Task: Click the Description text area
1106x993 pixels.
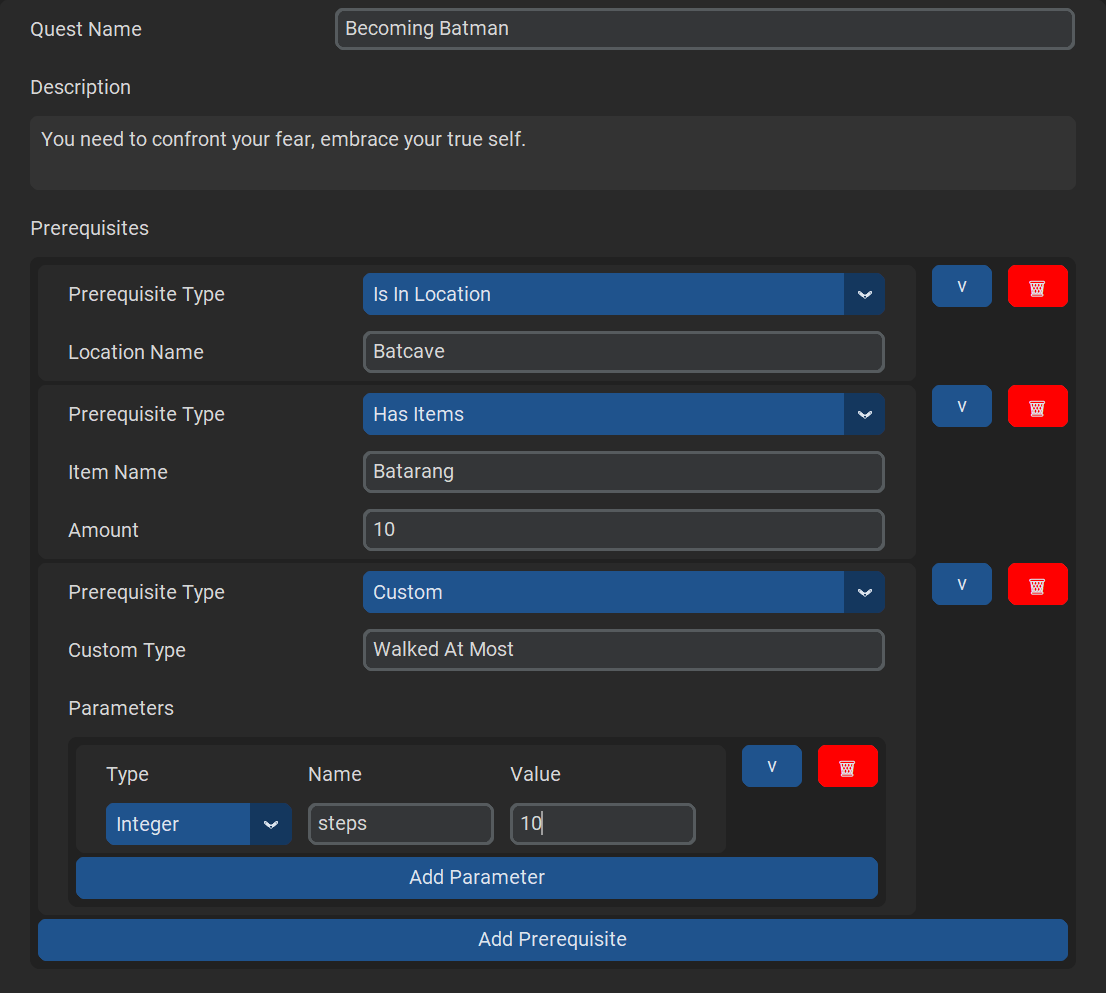Action: (x=553, y=152)
